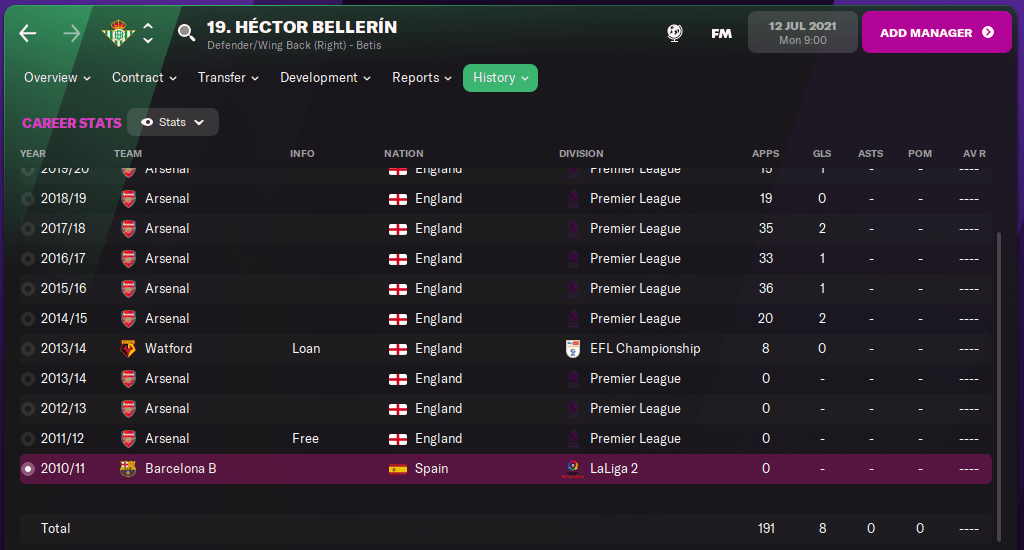
Task: Select the 2018/19 Arsenal row radio
Action: point(28,199)
